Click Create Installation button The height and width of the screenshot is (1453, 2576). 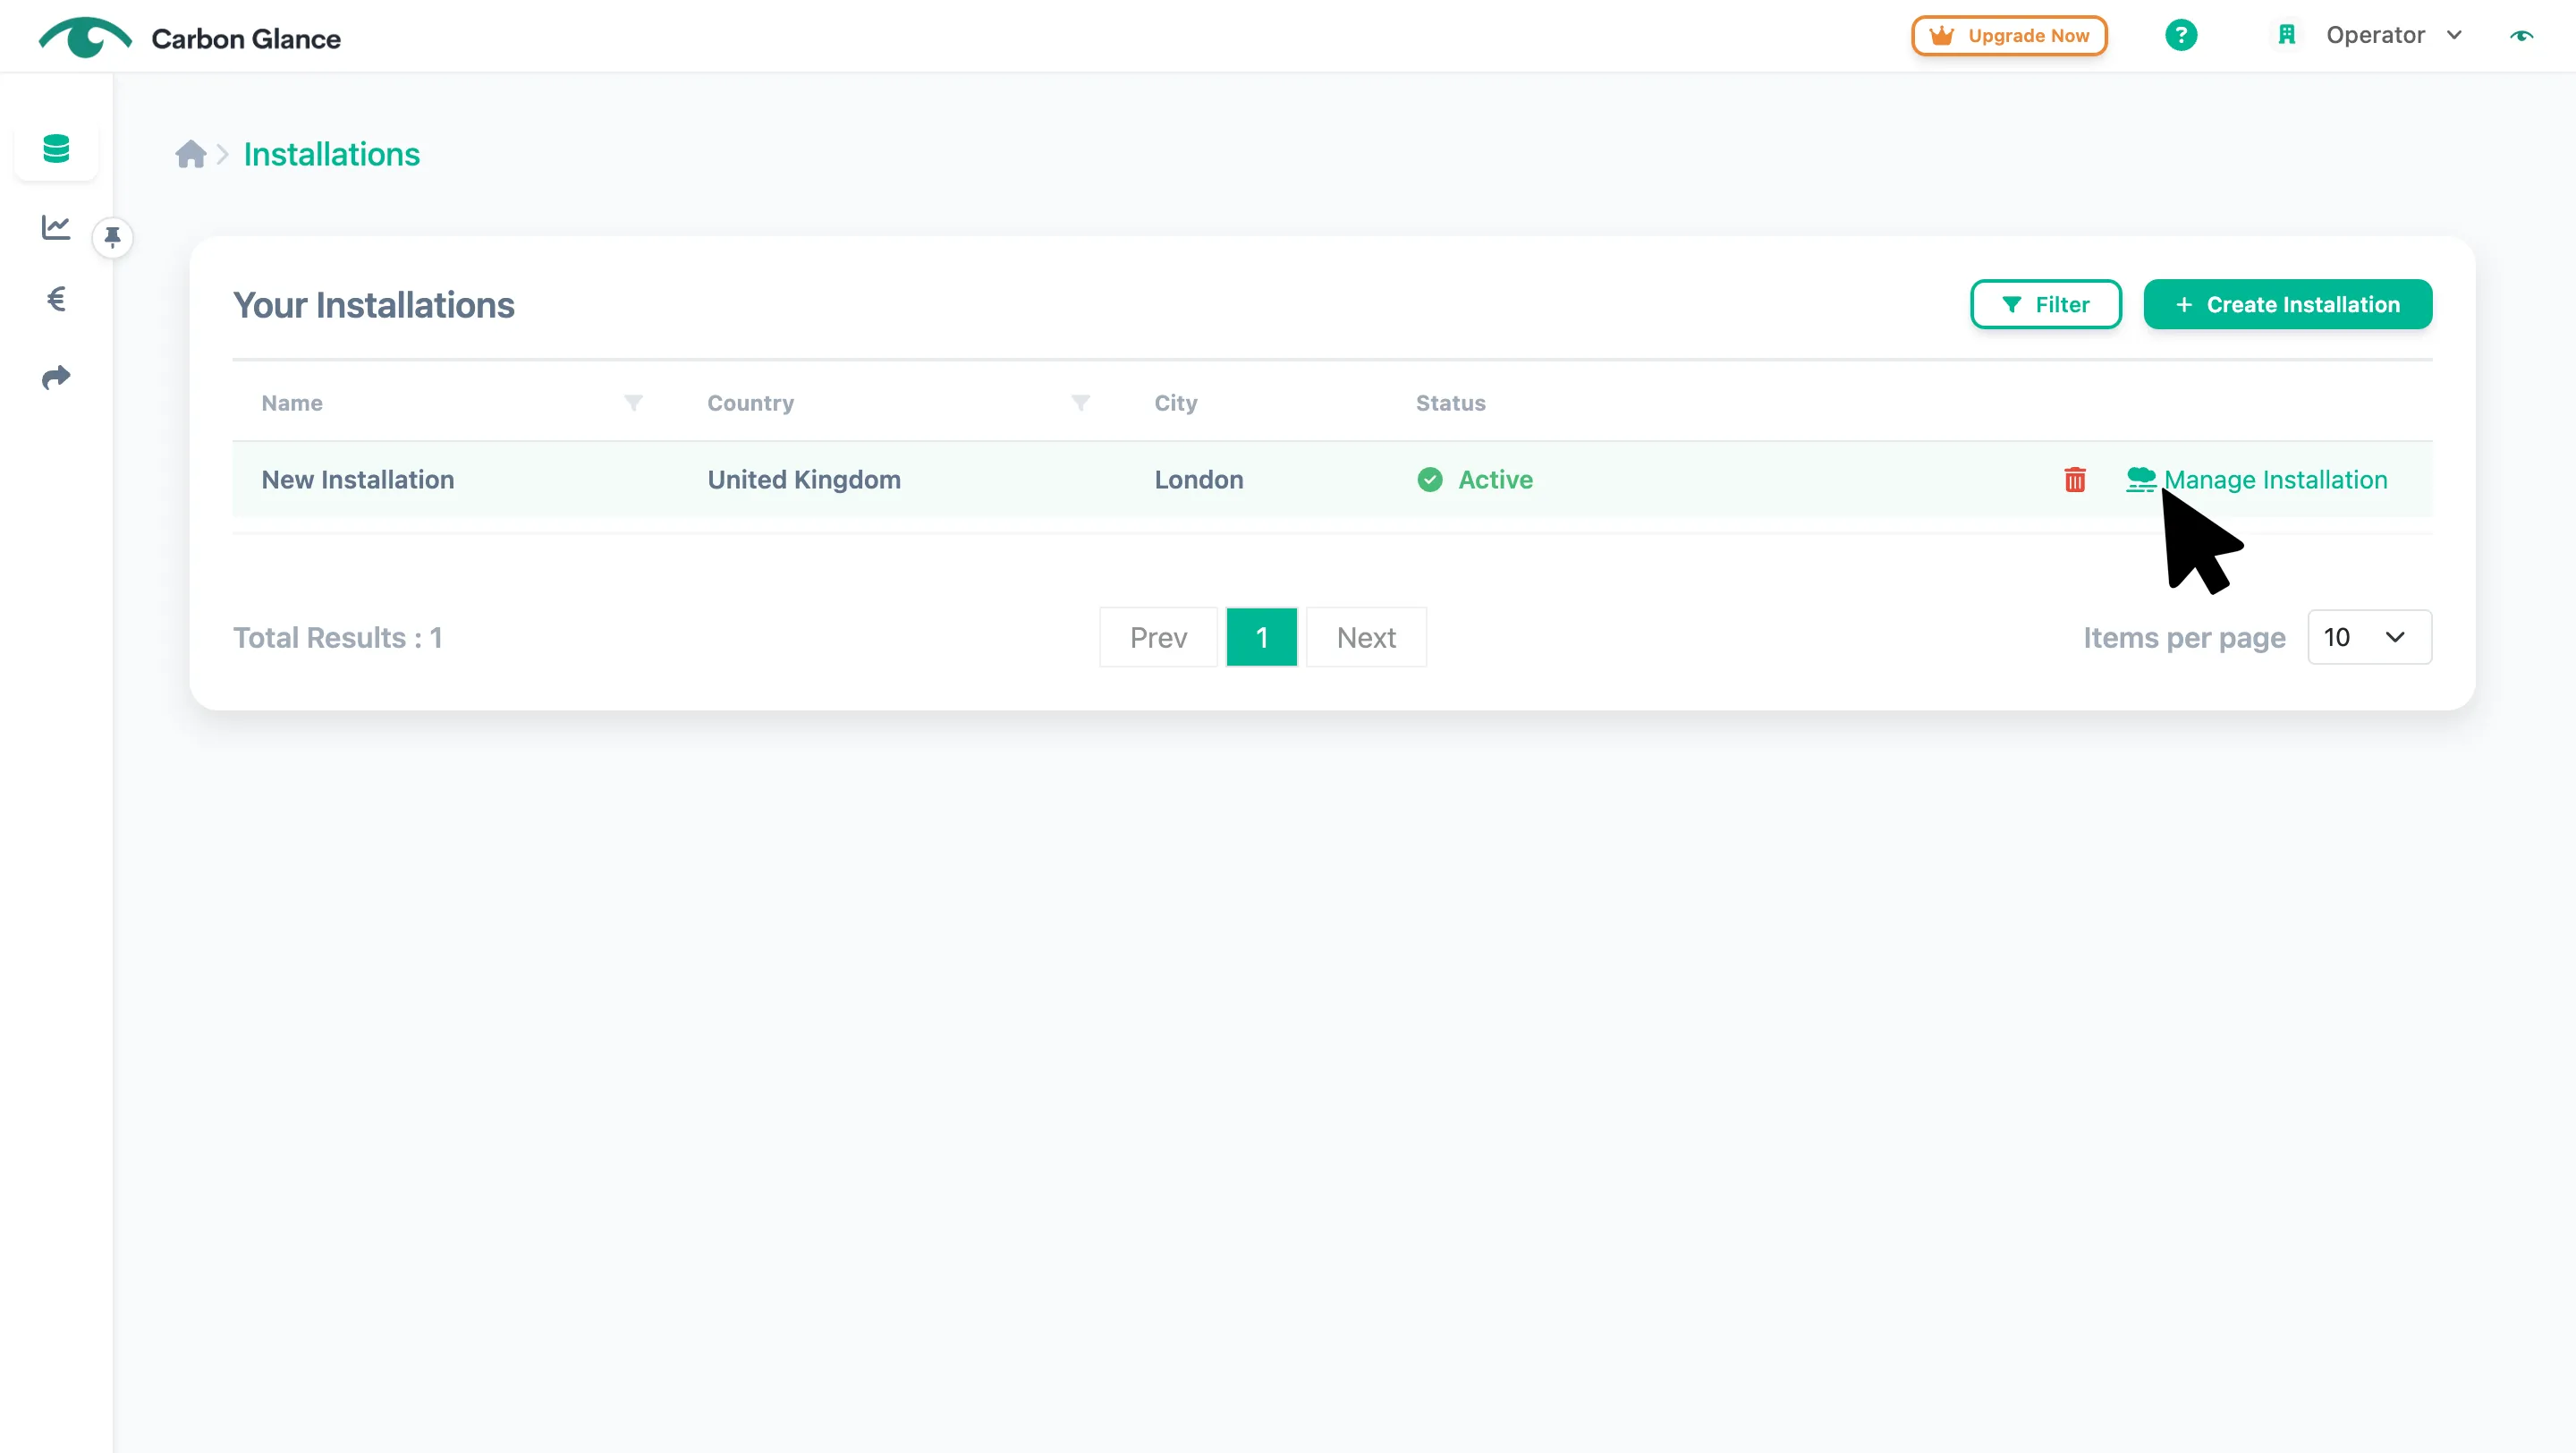2288,304
